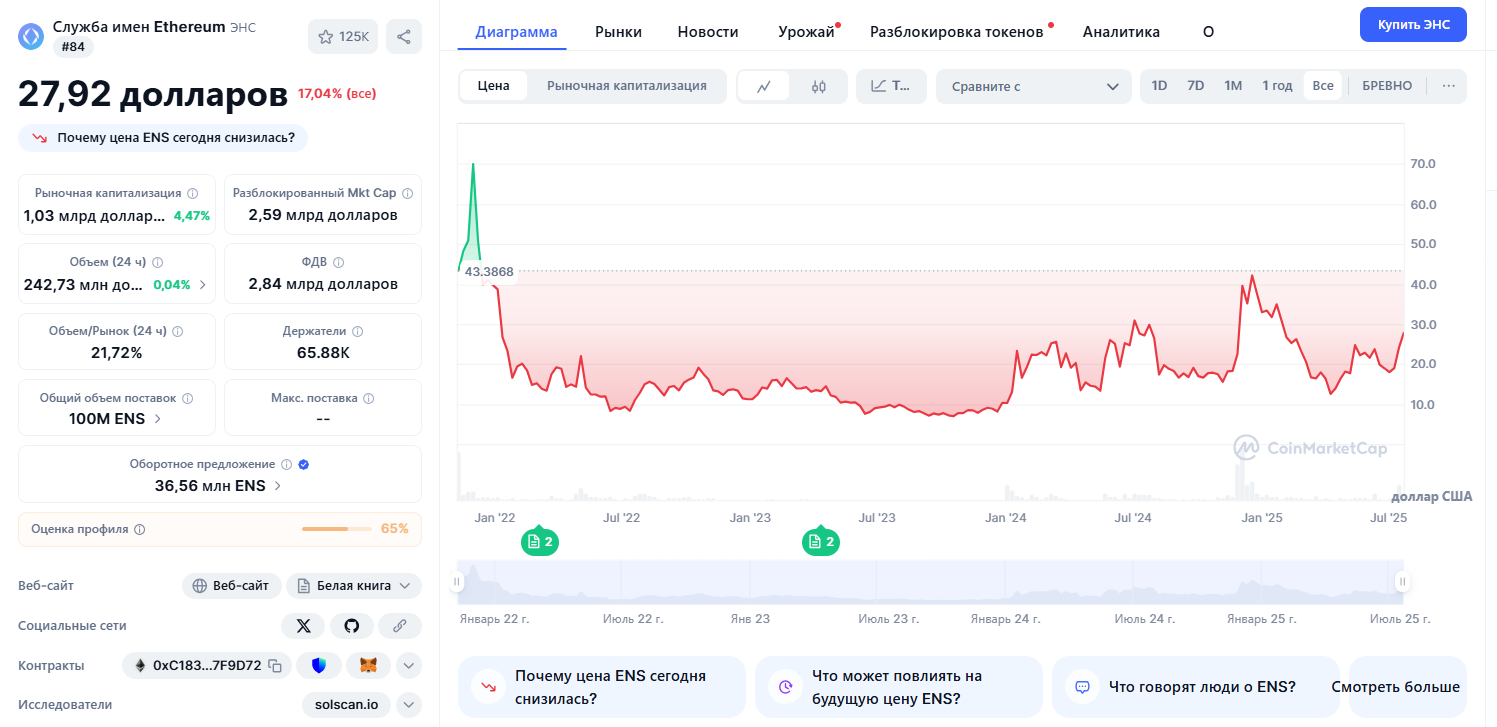Click the Купить ЭНС button
The height and width of the screenshot is (727, 1497).
click(x=1413, y=24)
